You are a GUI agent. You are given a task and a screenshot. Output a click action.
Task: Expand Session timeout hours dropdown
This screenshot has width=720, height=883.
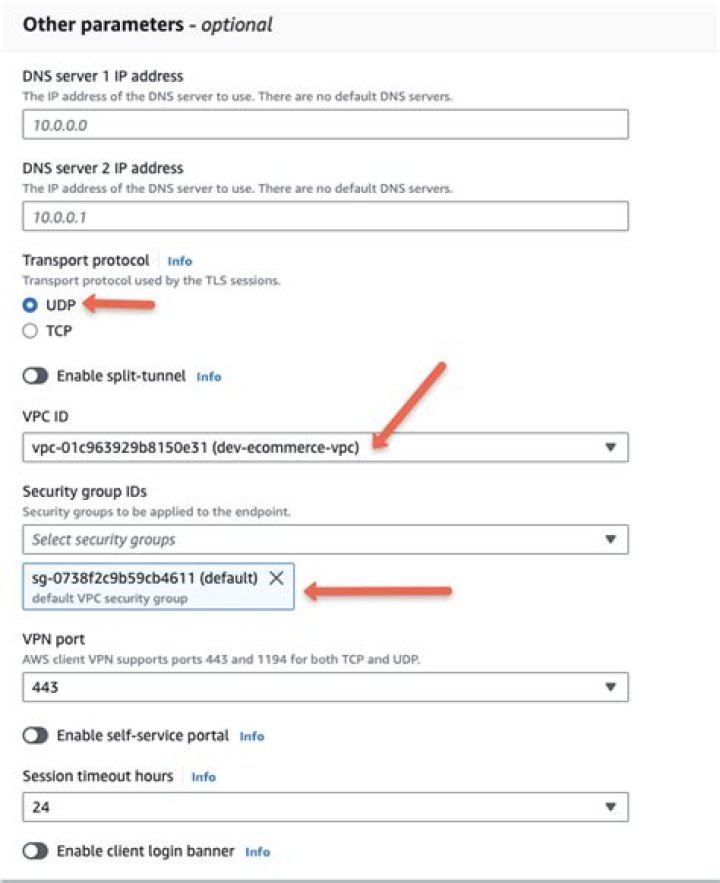point(325,807)
